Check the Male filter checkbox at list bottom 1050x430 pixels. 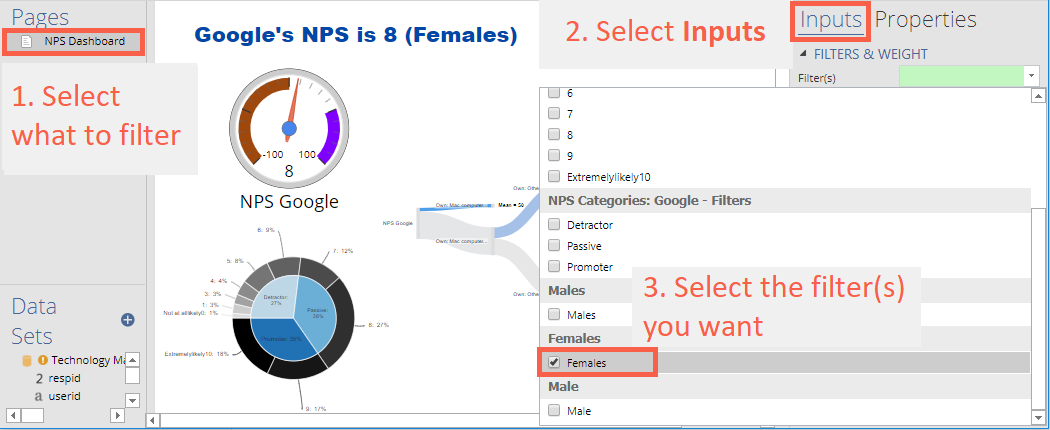[554, 411]
